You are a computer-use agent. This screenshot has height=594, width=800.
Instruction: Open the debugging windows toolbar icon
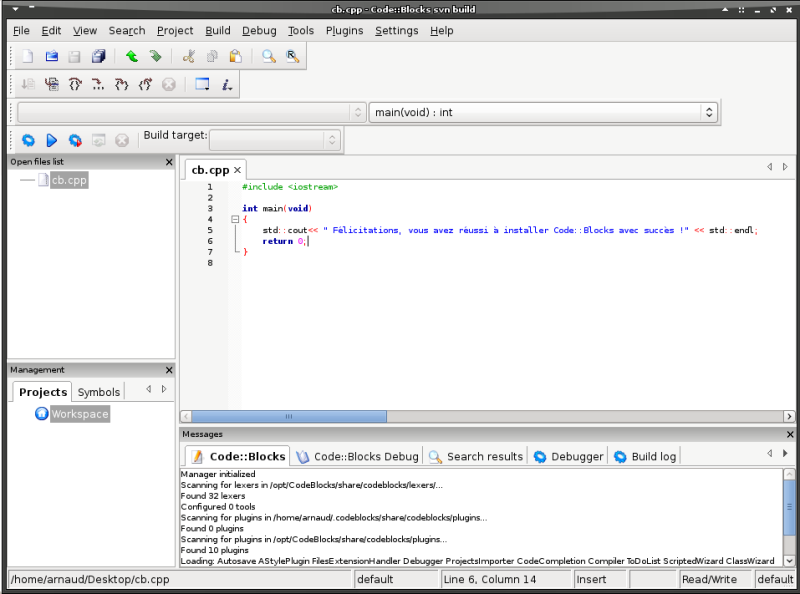tap(202, 85)
